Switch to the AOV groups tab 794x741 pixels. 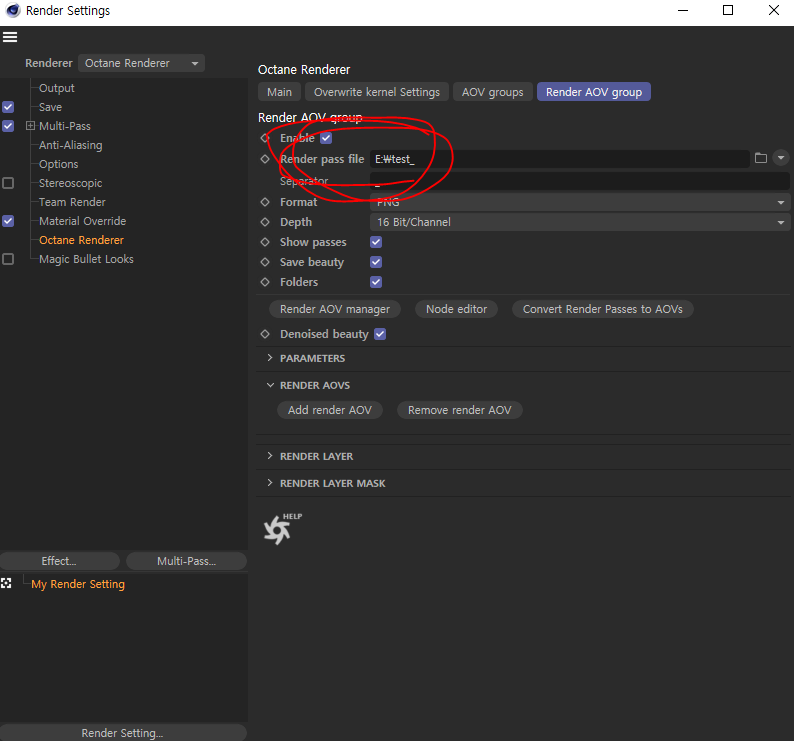(493, 92)
